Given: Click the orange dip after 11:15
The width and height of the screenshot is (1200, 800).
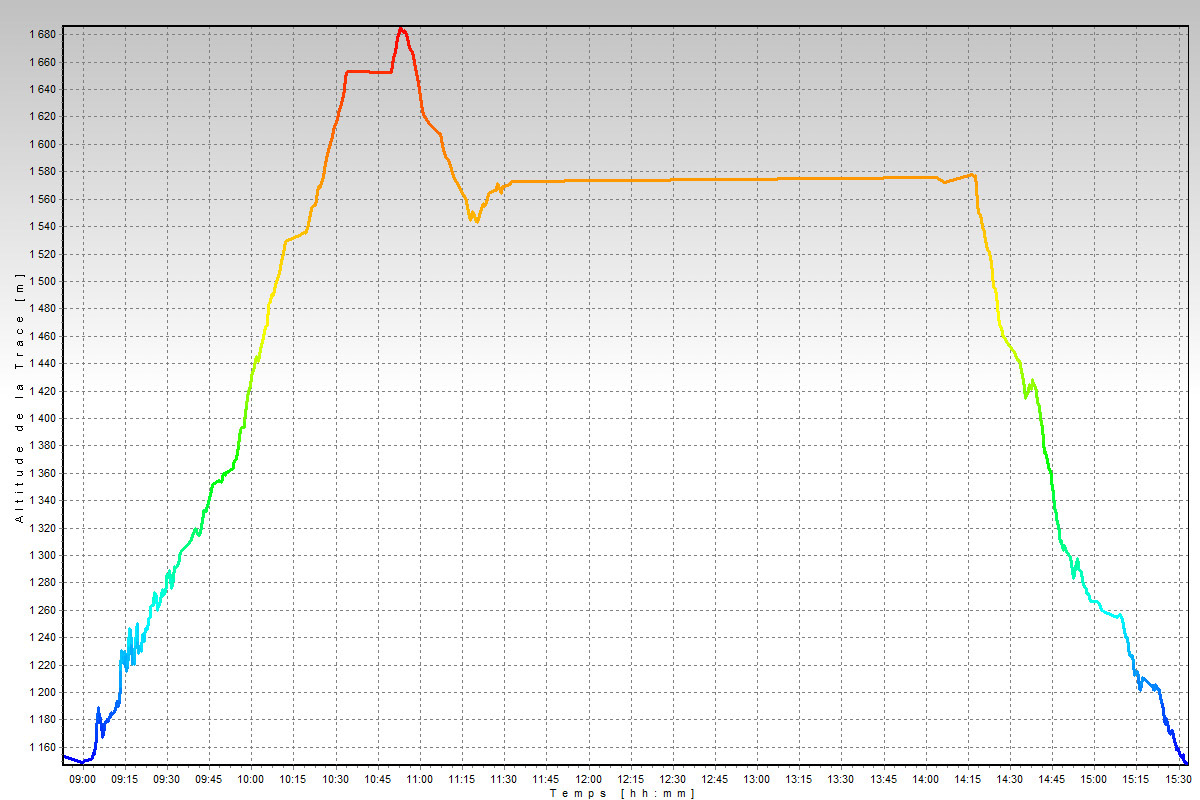Looking at the screenshot, I should point(476,219).
